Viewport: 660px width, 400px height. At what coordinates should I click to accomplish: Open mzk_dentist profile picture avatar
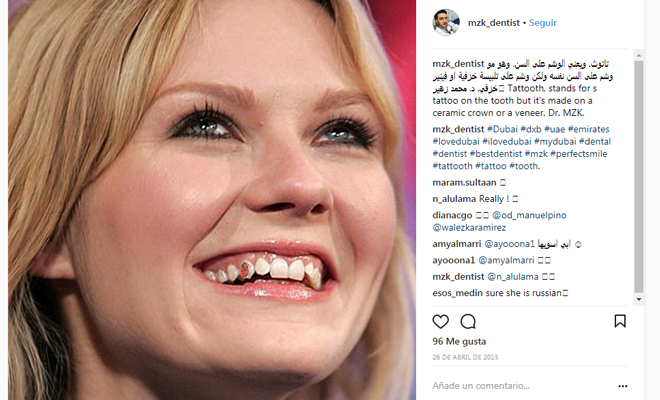coord(446,22)
